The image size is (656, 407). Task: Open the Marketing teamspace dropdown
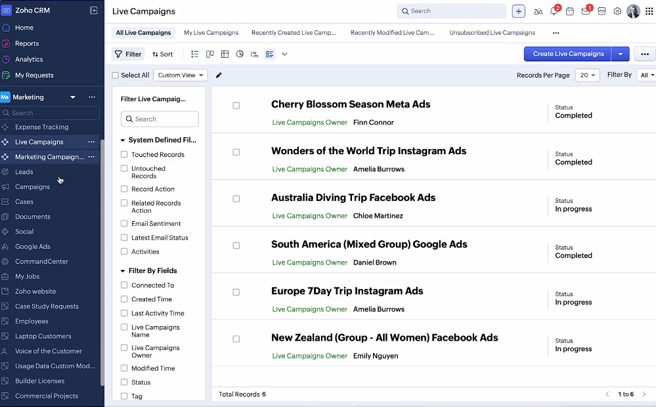click(x=73, y=97)
